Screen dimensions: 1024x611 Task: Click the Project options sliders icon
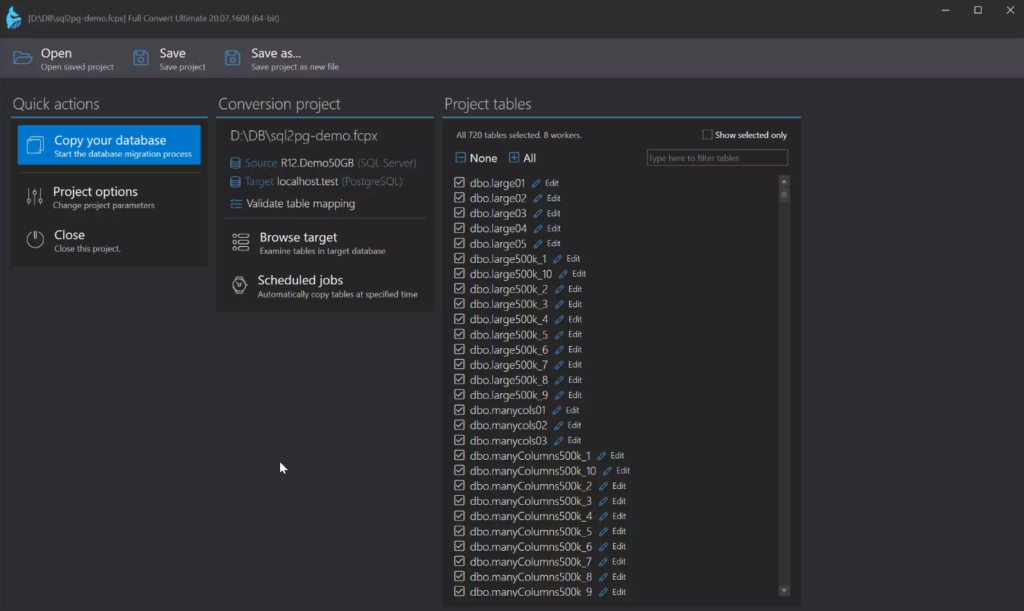tap(35, 196)
